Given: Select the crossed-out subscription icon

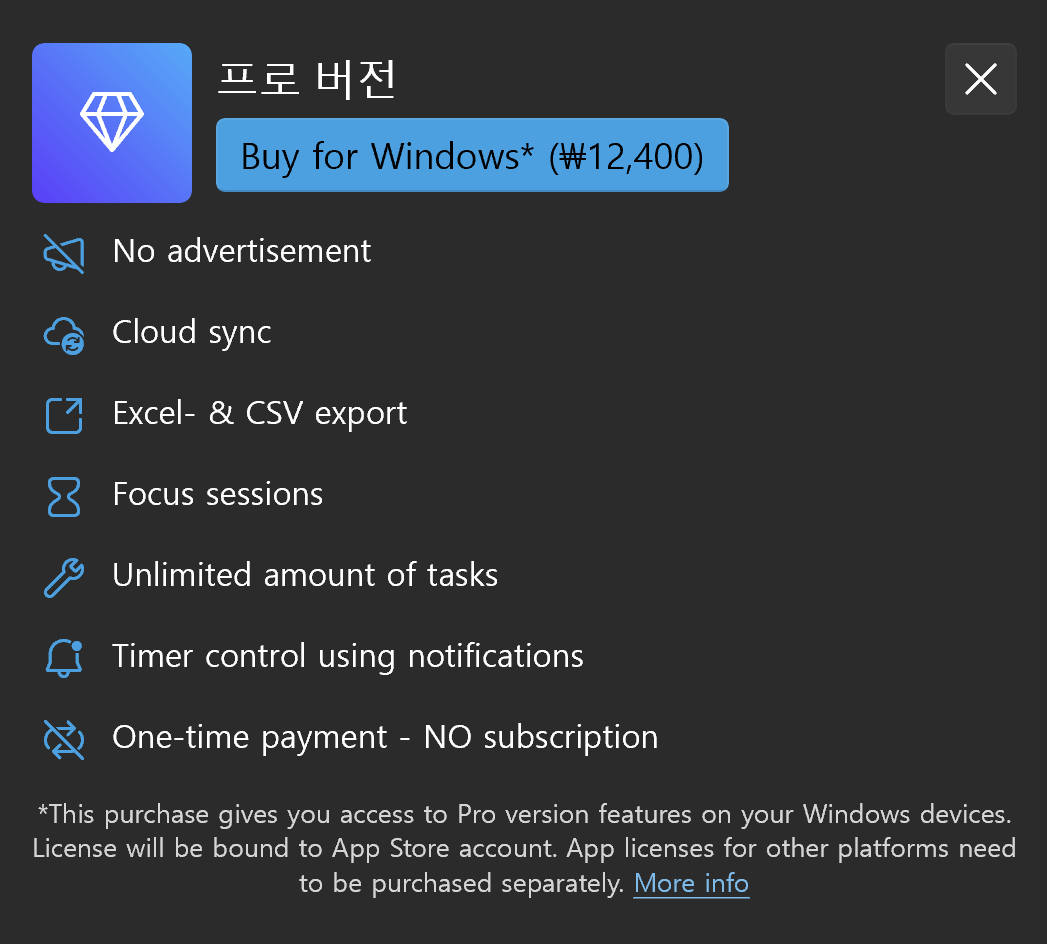Looking at the screenshot, I should 62,738.
